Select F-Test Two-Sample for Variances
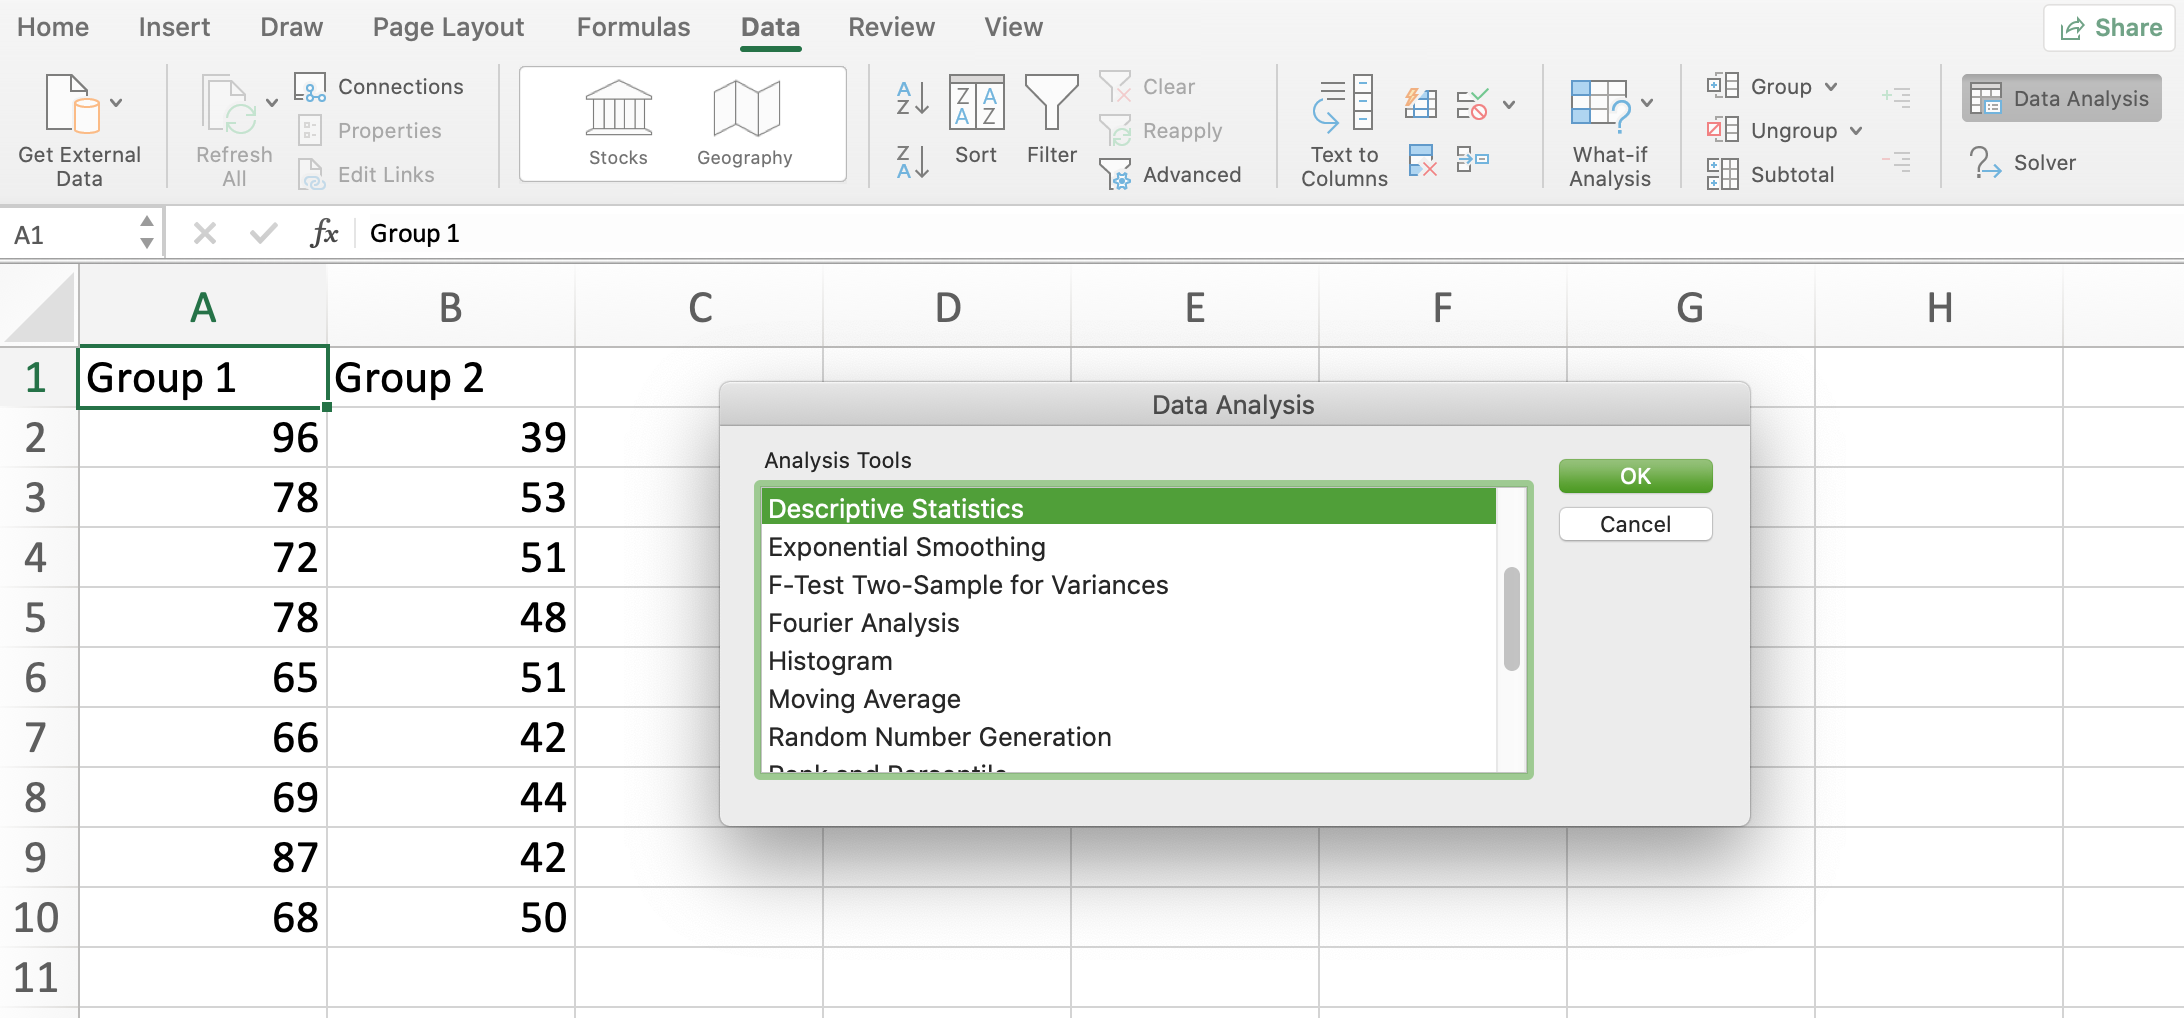This screenshot has width=2184, height=1018. point(1128,585)
